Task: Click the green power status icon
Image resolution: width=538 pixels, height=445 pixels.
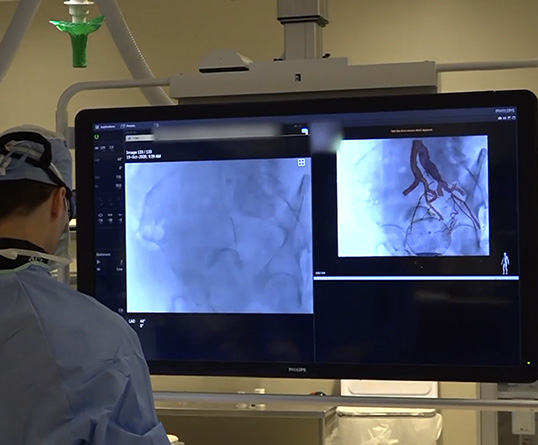Action: coord(97,137)
